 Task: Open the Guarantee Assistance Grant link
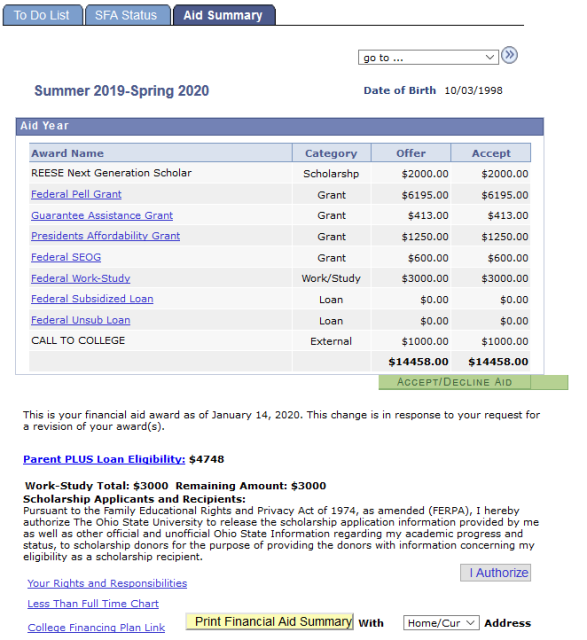tap(102, 216)
